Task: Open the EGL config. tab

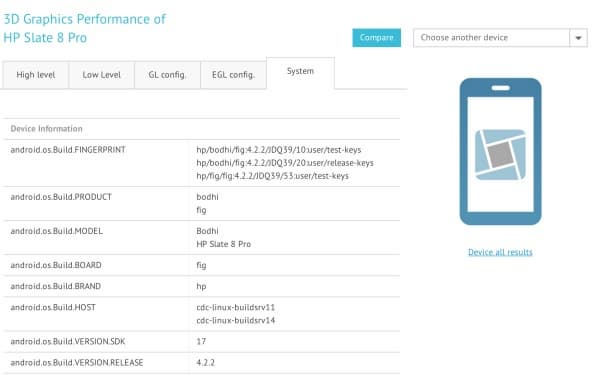Action: [x=233, y=75]
